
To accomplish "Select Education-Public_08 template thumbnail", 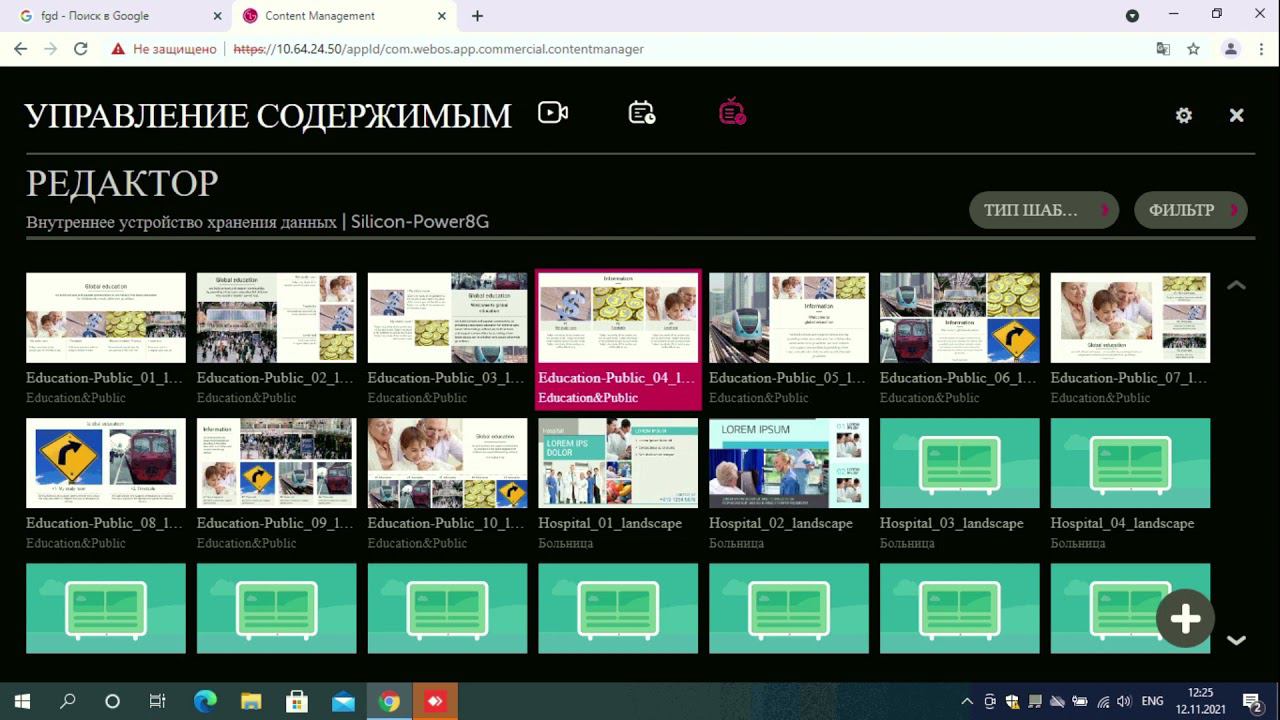I will pos(106,463).
